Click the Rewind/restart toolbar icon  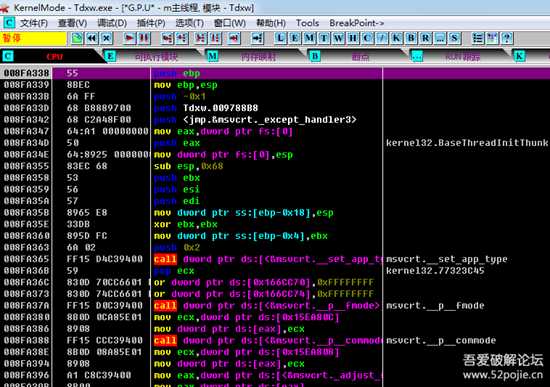(92, 38)
